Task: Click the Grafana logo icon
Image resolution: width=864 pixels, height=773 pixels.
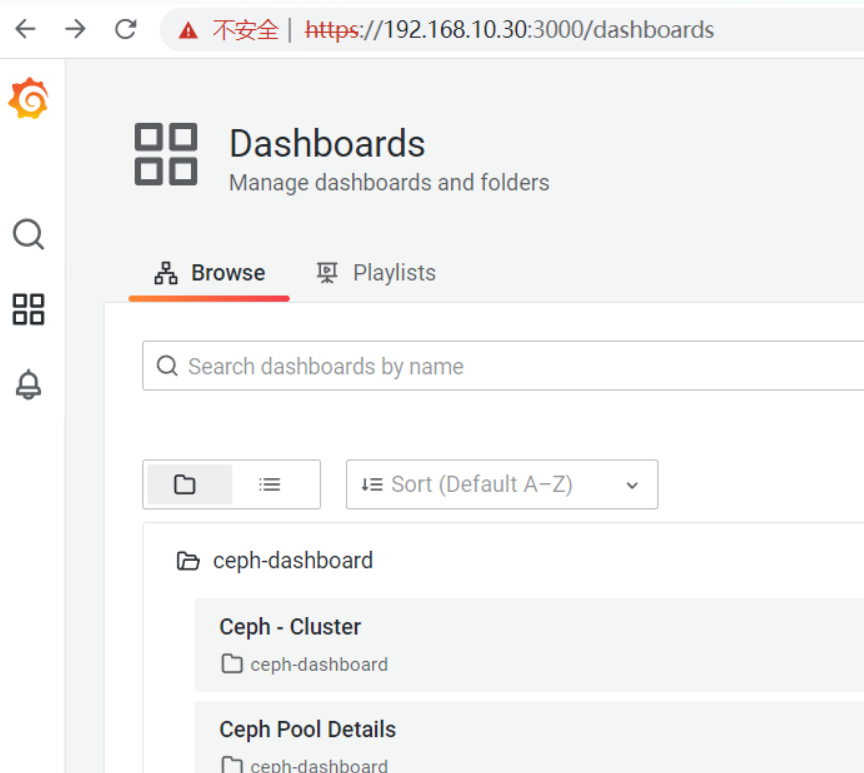Action: click(28, 99)
